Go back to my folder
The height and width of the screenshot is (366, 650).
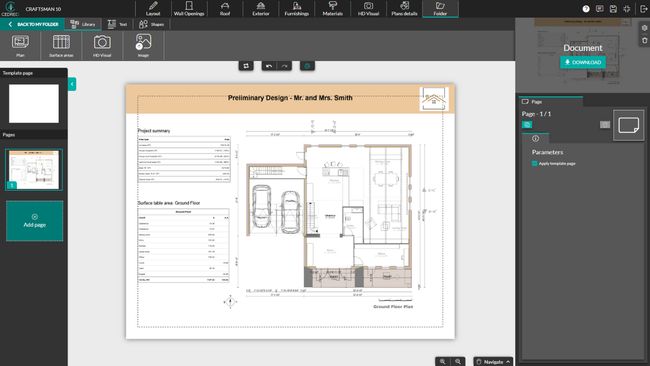32,24
